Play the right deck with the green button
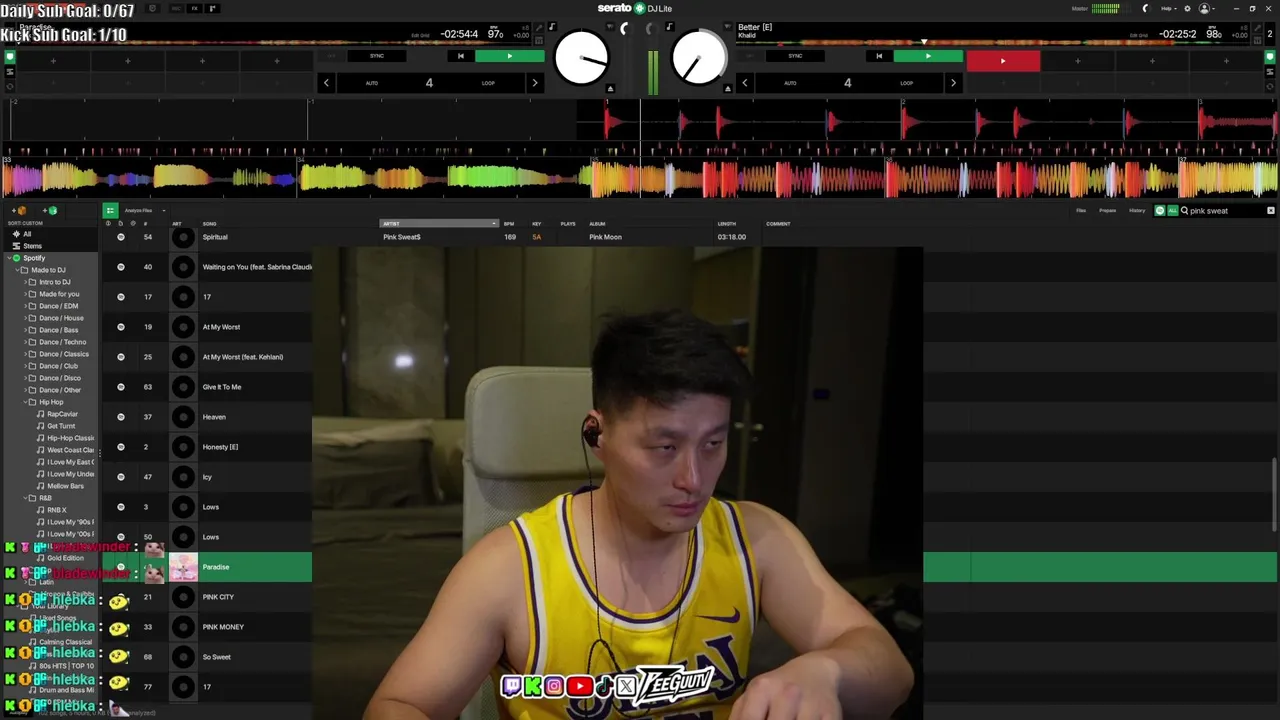 tap(927, 56)
